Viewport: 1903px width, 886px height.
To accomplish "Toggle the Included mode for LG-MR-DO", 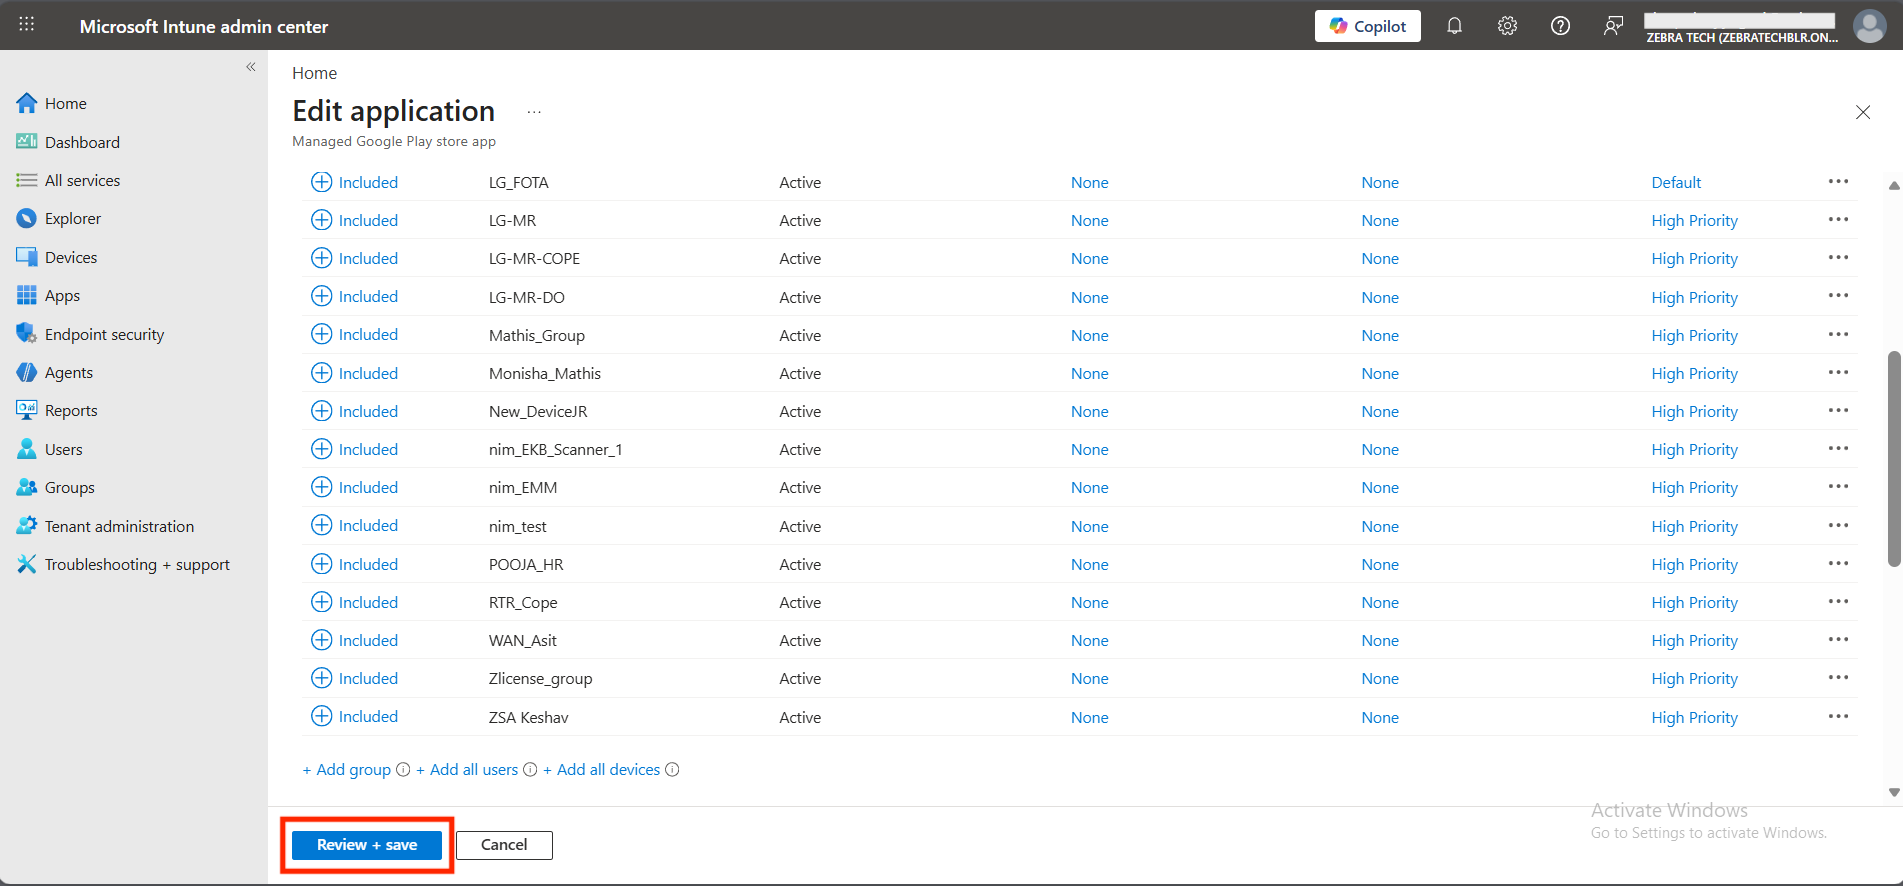I will [x=355, y=296].
